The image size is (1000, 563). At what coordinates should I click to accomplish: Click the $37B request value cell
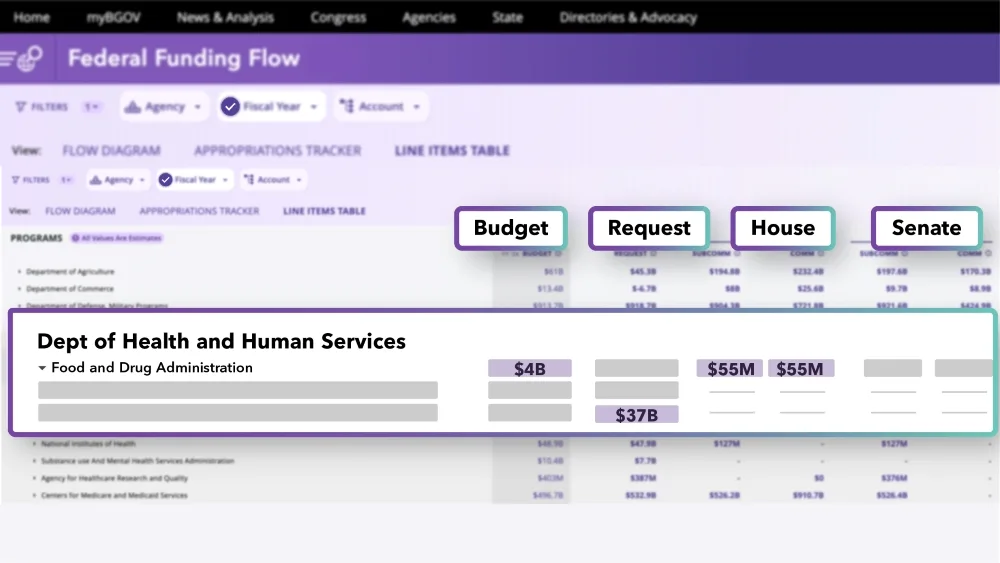click(636, 414)
